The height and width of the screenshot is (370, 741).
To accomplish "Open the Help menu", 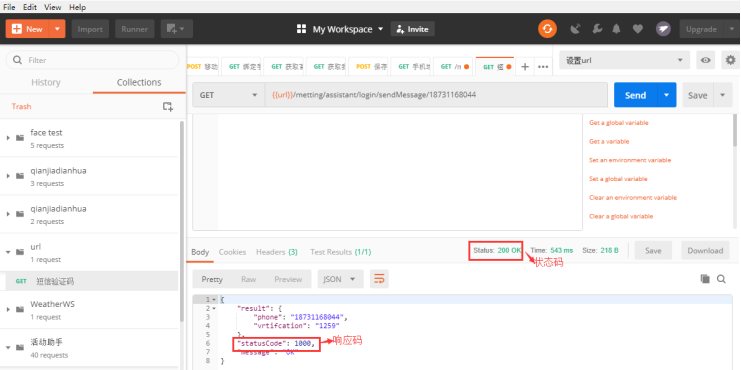I will pos(77,7).
